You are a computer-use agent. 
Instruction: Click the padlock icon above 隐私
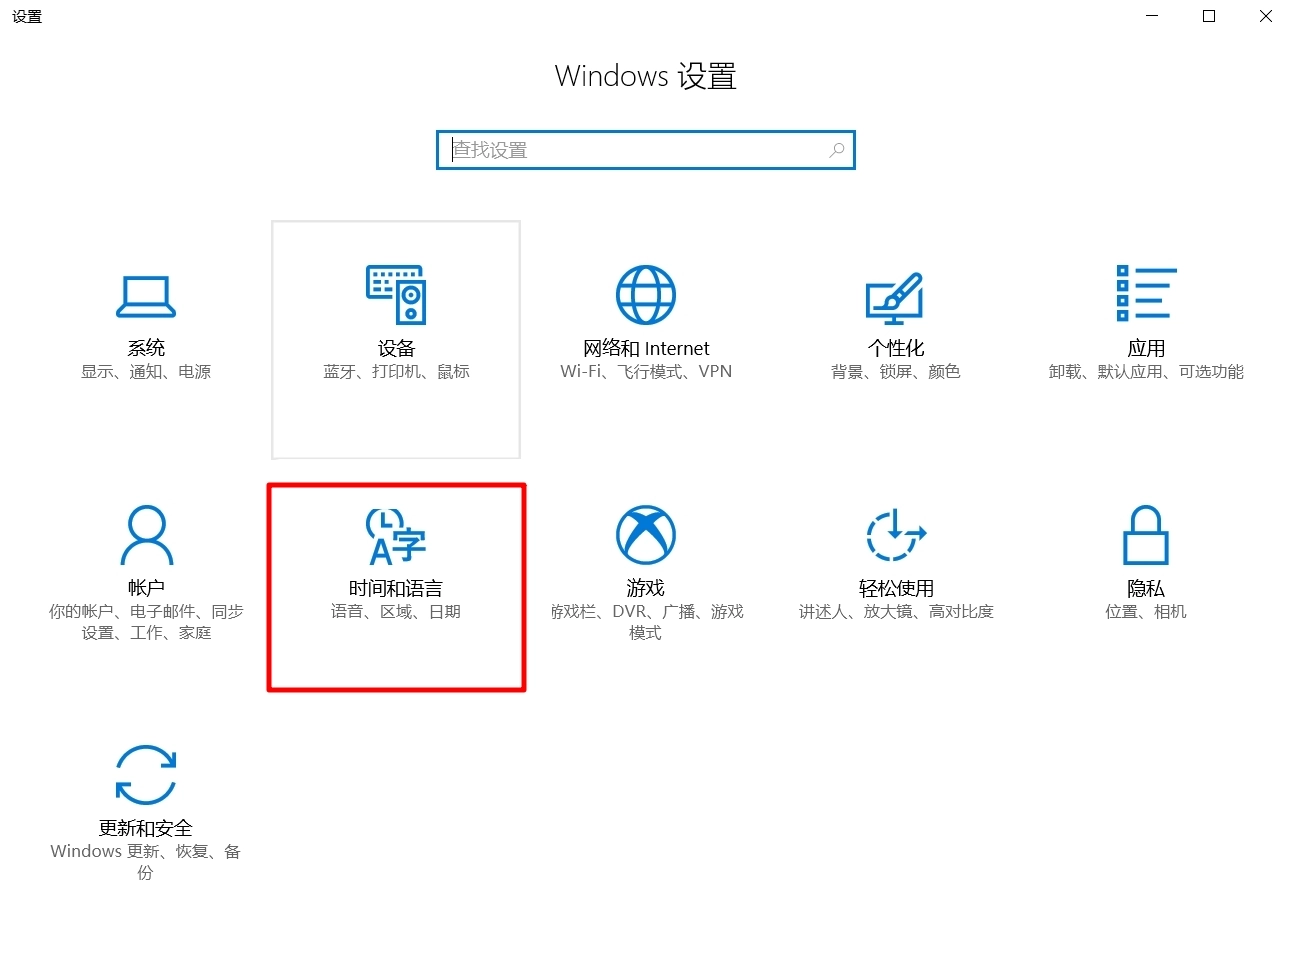pyautogui.click(x=1146, y=533)
